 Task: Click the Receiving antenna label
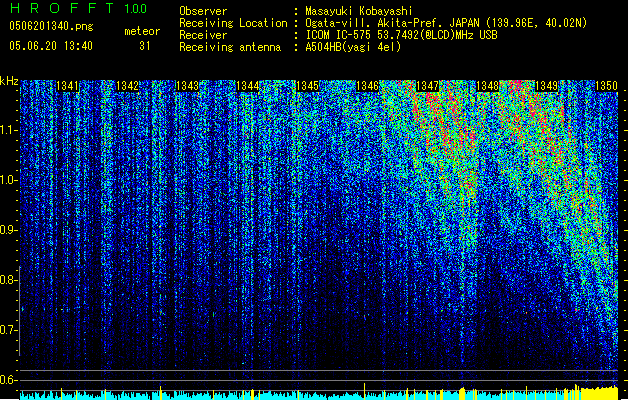tap(230, 47)
